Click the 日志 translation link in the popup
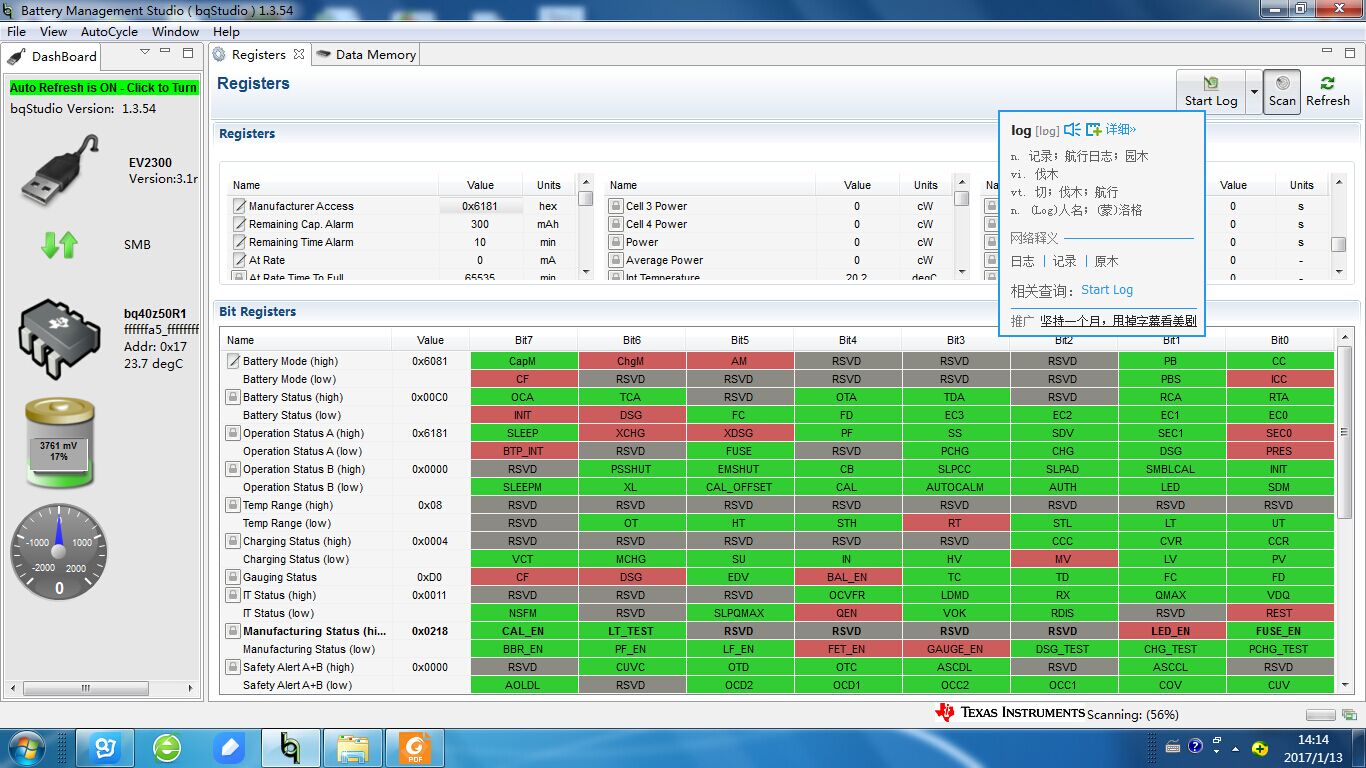Viewport: 1366px width, 768px height. point(1023,261)
